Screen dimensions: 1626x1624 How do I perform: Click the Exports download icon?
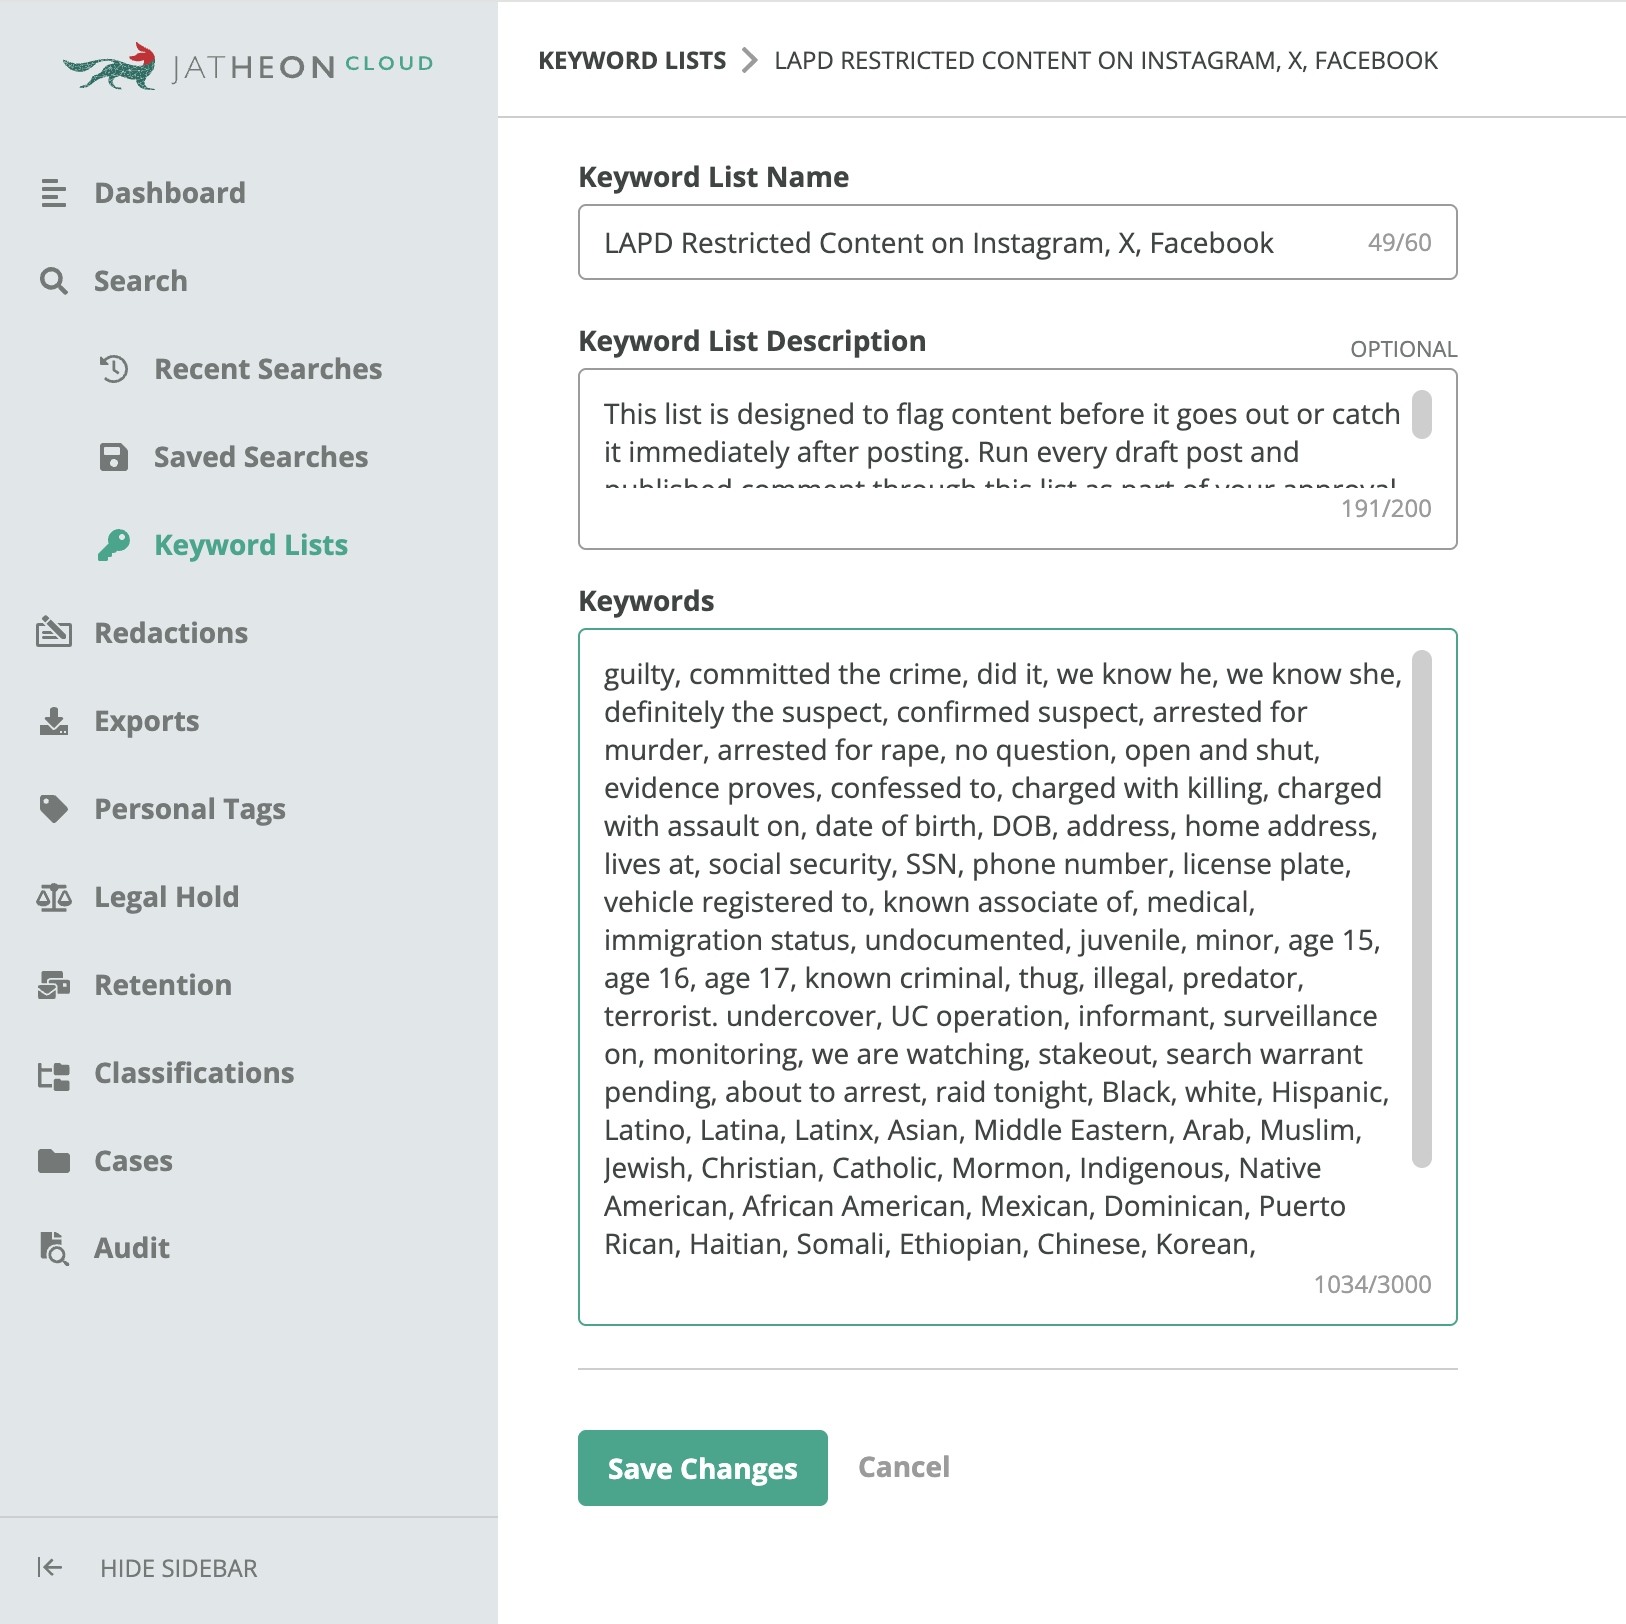click(53, 721)
